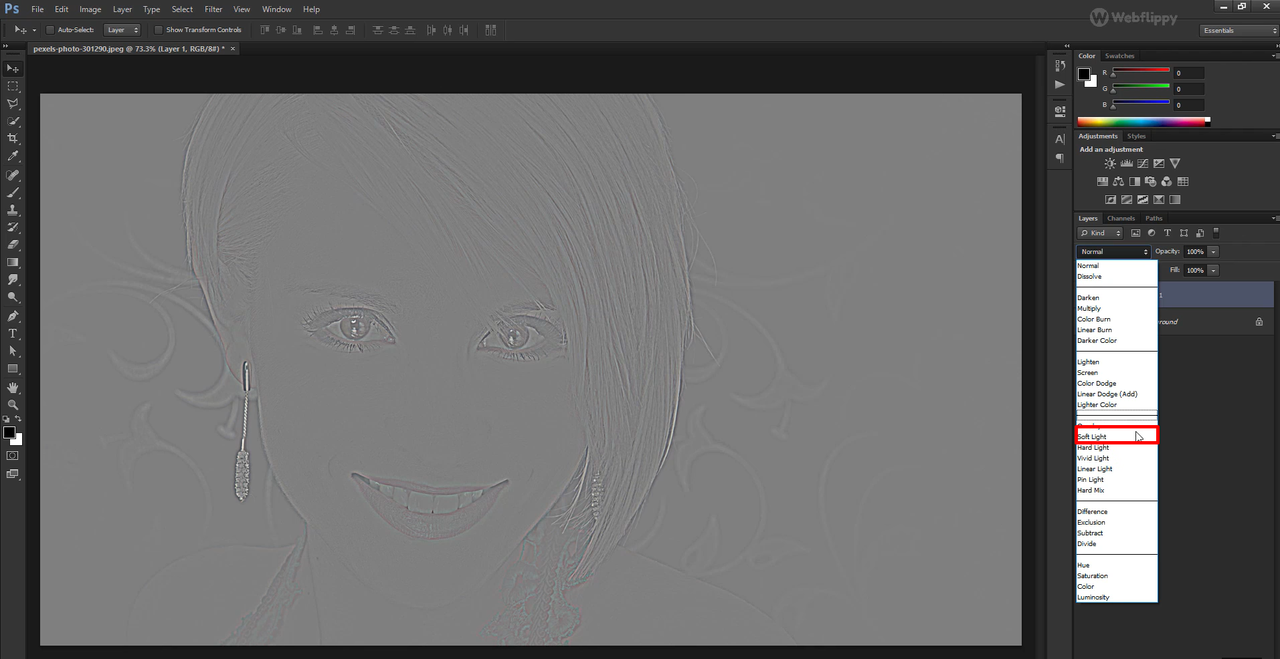Toggle the type layer filter
This screenshot has height=659, width=1280.
[1167, 233]
